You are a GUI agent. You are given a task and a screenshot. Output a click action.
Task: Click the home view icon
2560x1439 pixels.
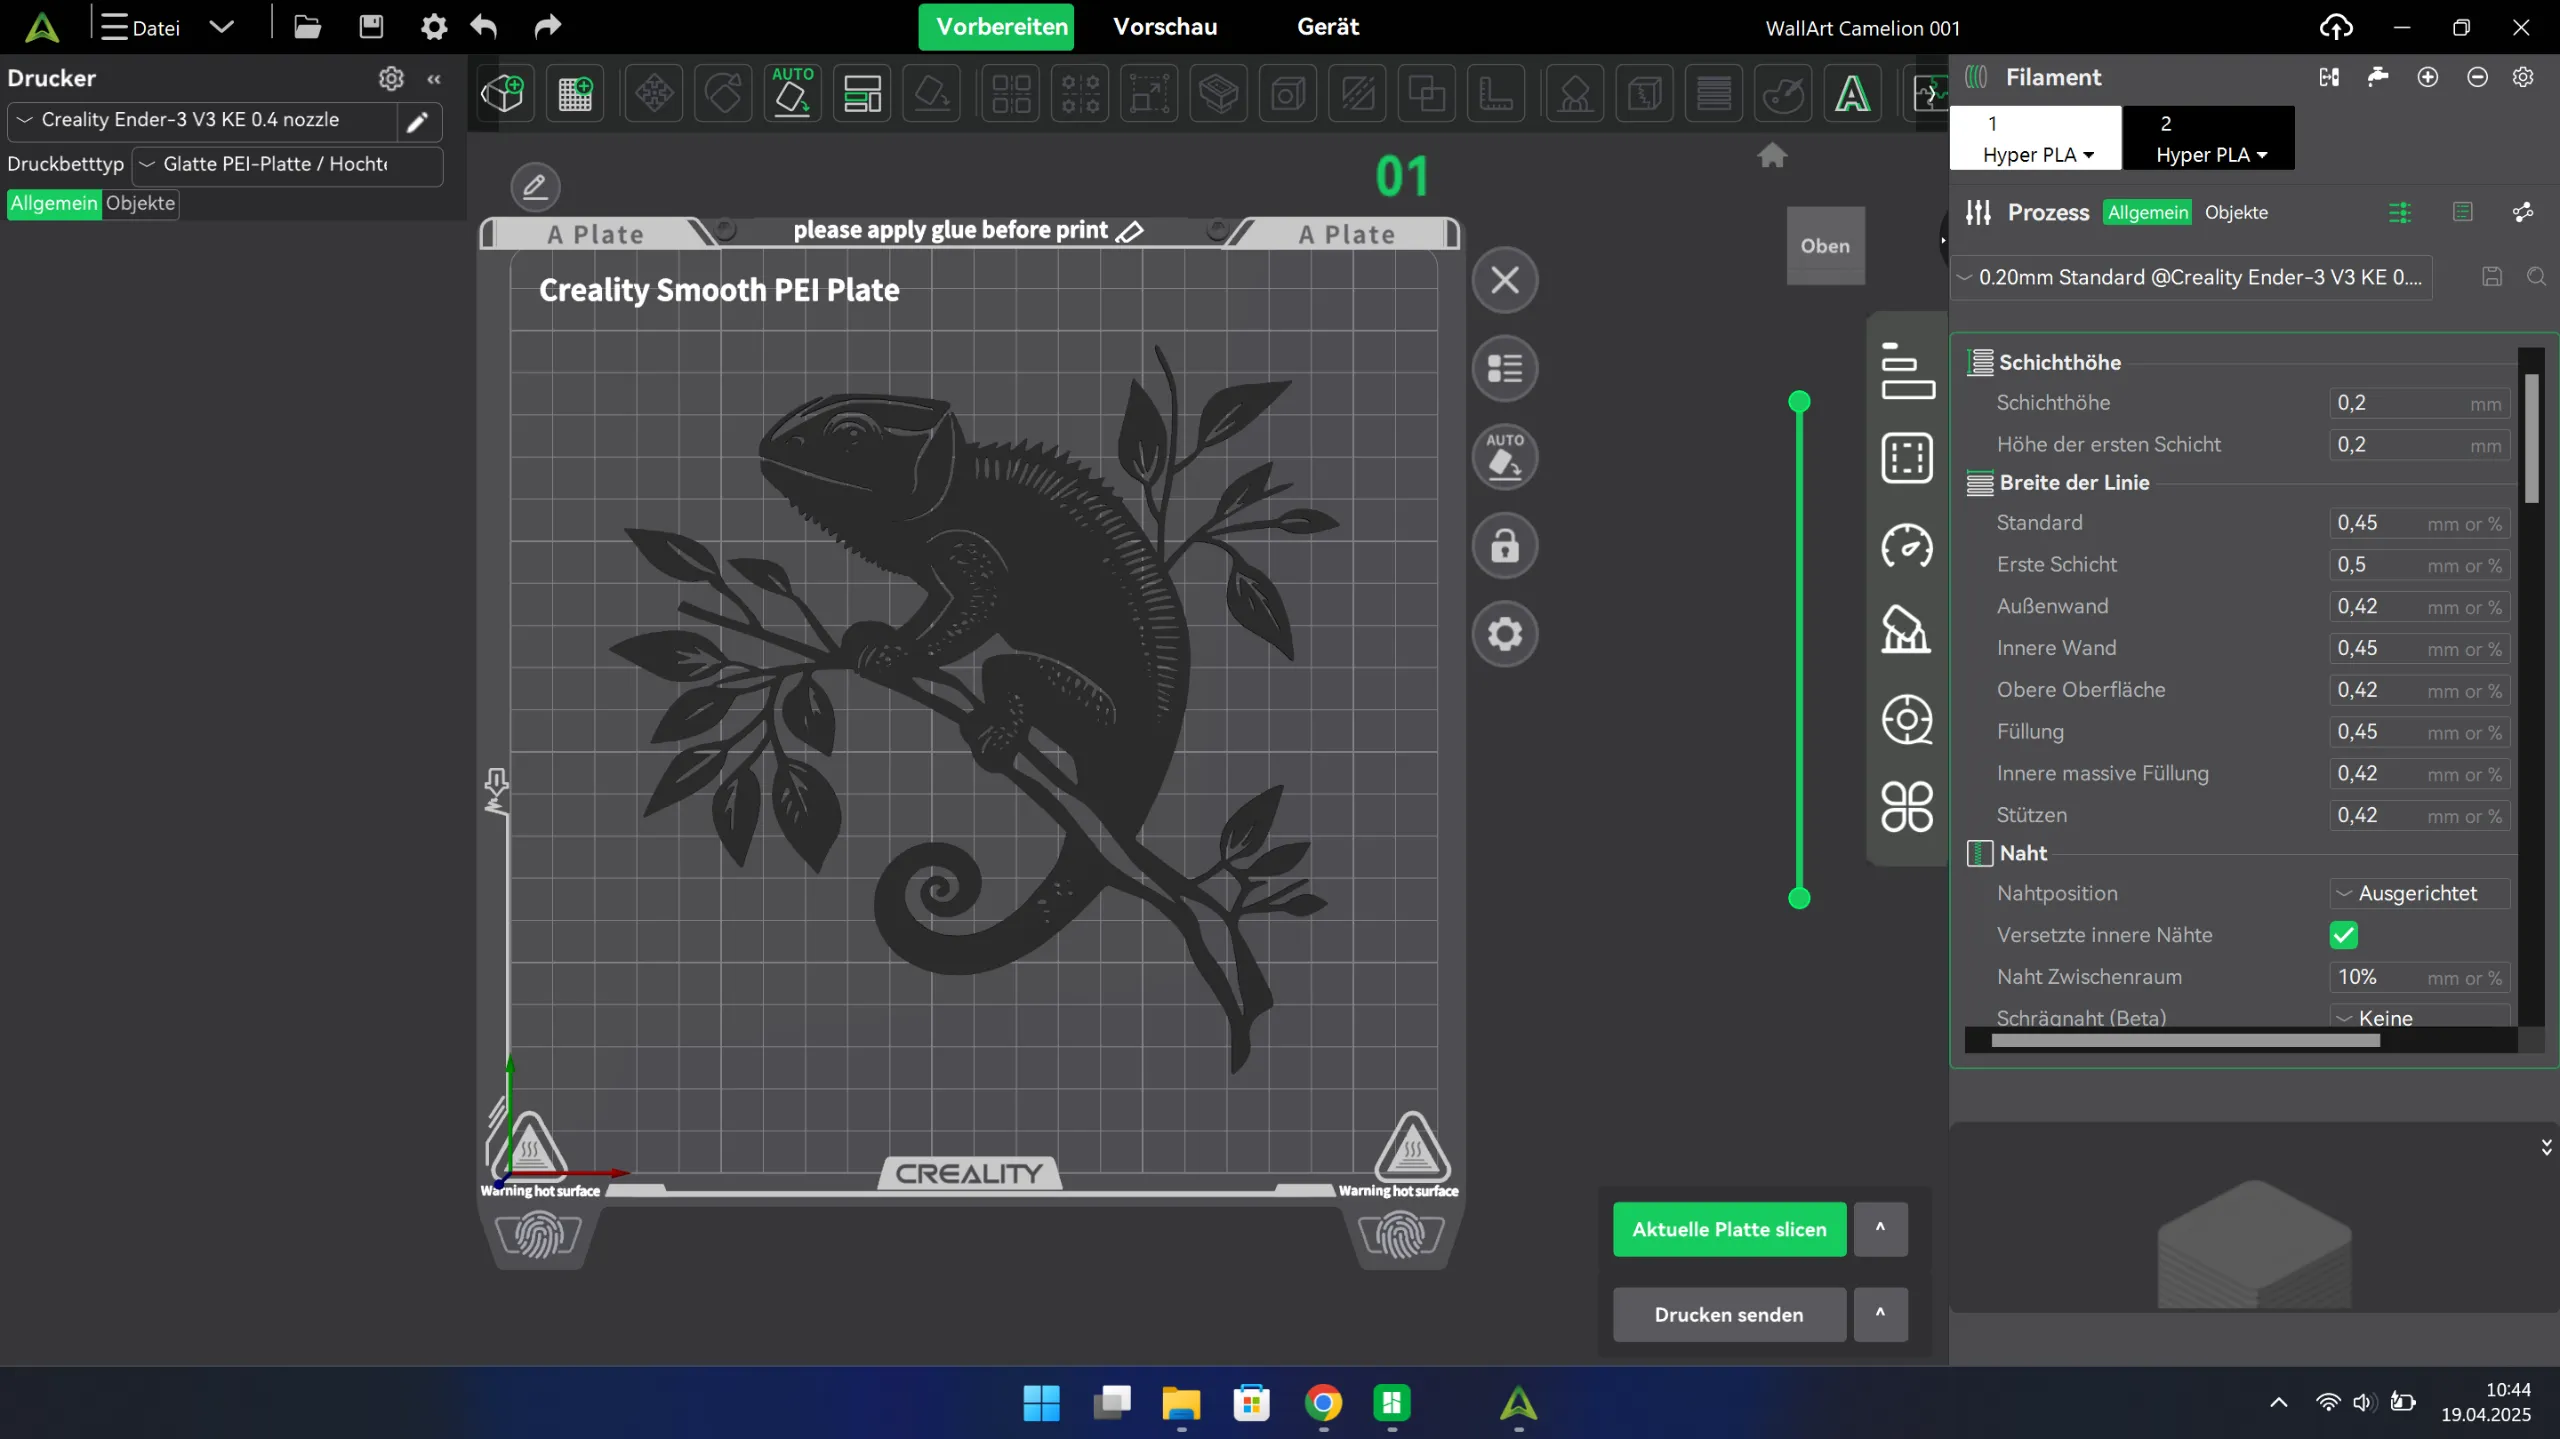(1772, 155)
